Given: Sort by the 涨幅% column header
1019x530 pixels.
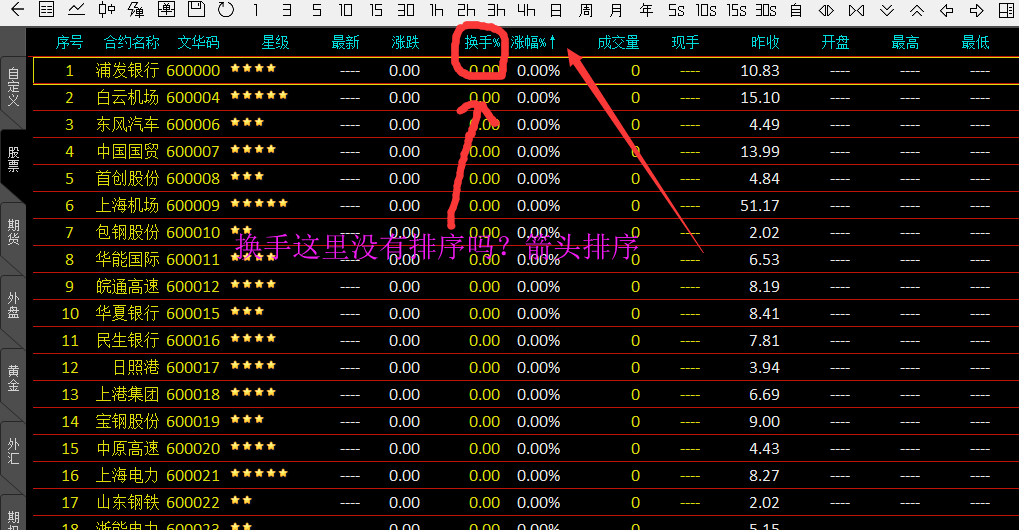Looking at the screenshot, I should 533,43.
